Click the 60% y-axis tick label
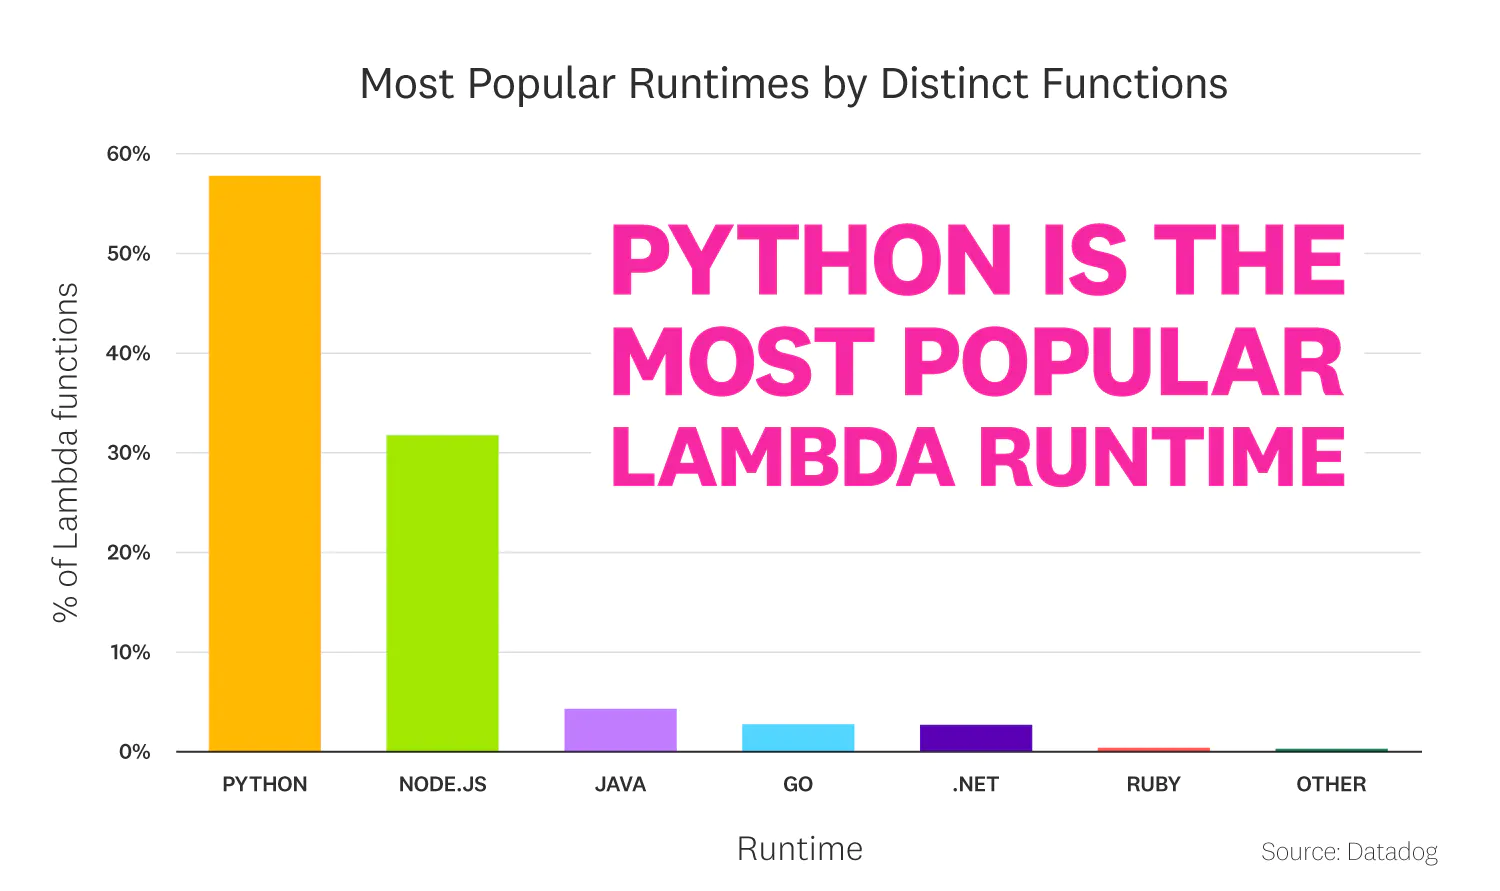Viewport: 1500px width, 891px height. tap(129, 154)
